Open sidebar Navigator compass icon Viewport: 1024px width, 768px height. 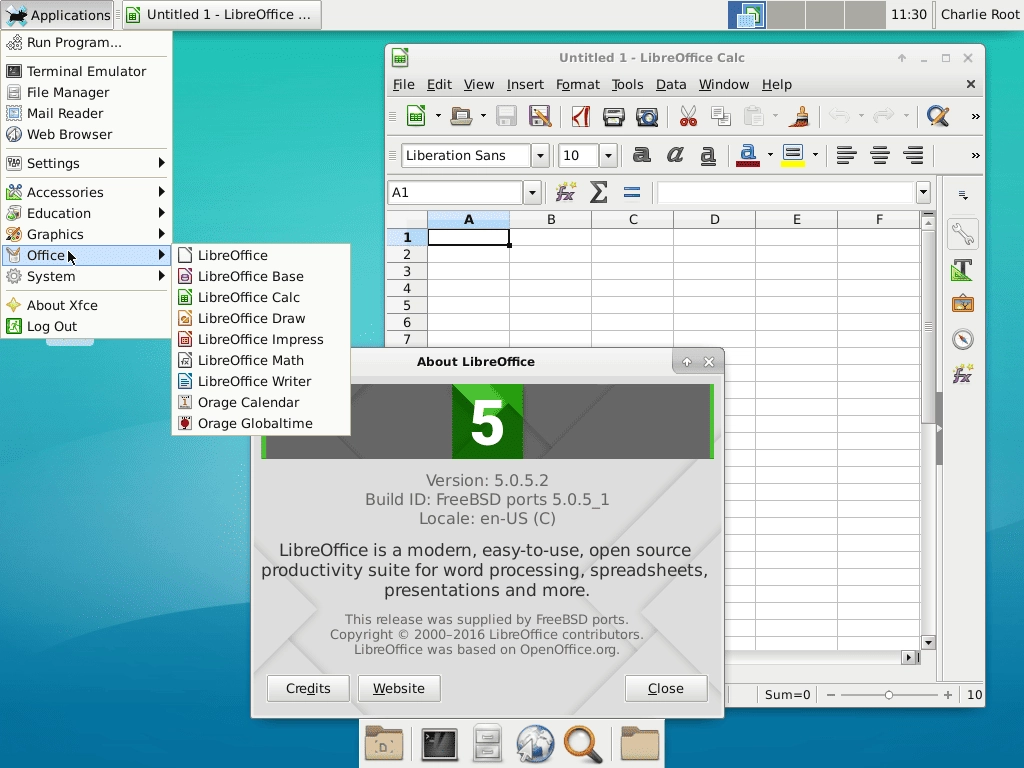click(963, 340)
